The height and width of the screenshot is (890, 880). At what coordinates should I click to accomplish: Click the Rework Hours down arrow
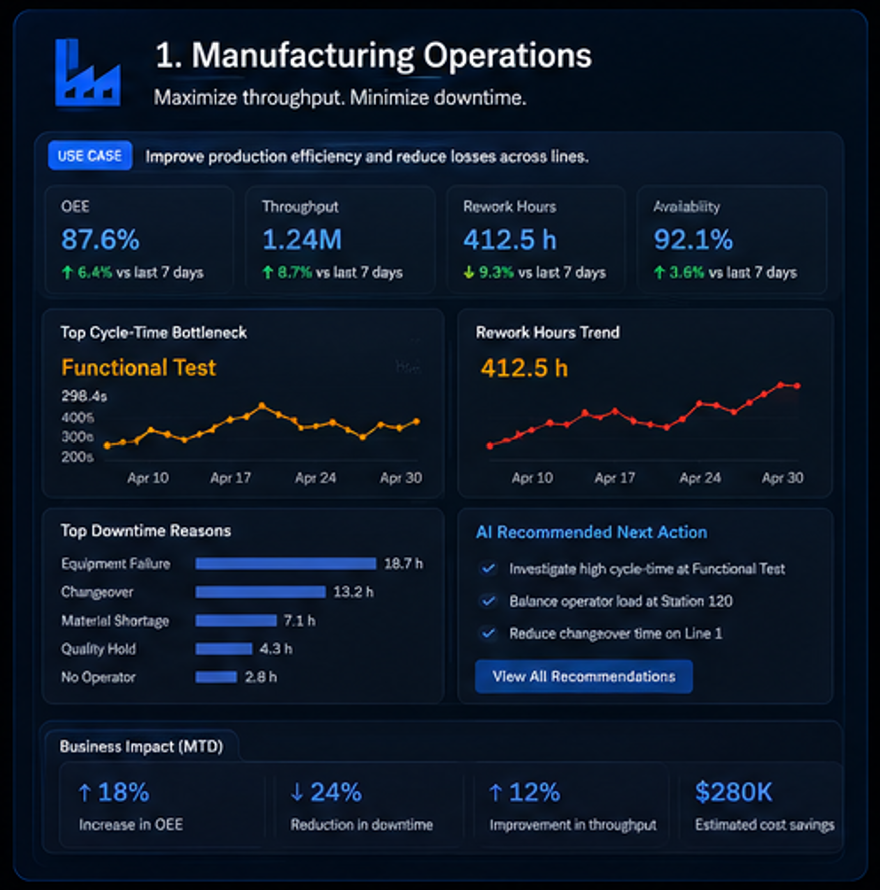point(468,272)
